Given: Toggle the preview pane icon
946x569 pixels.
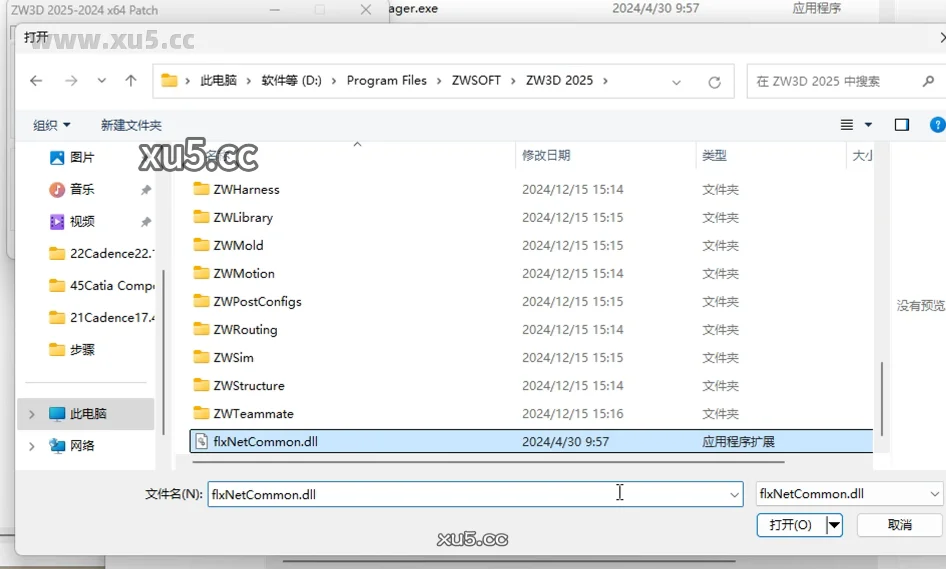Looking at the screenshot, I should coord(901,125).
